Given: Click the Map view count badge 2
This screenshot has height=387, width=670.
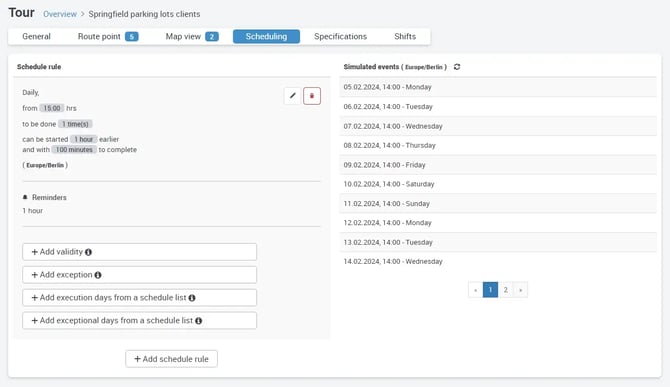Looking at the screenshot, I should [x=212, y=37].
